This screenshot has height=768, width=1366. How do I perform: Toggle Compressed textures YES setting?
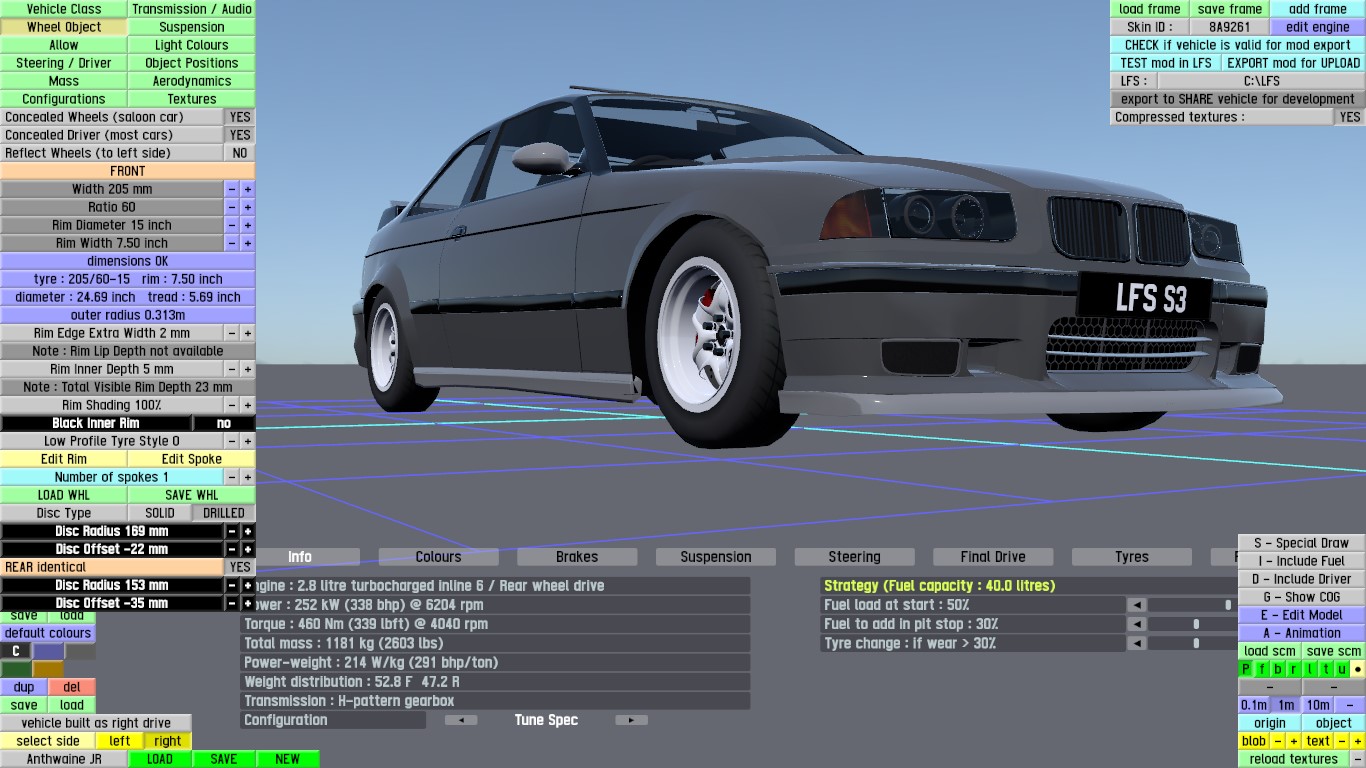1350,117
